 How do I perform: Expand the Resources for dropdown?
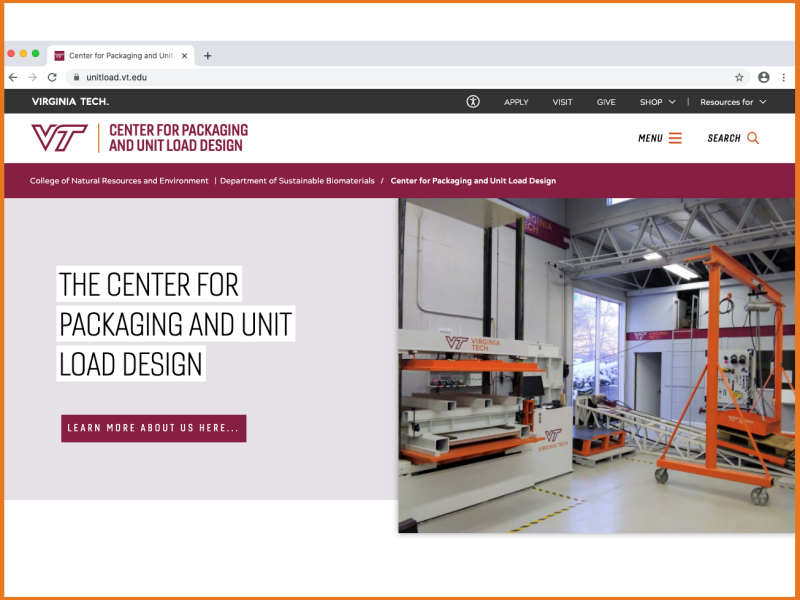pyautogui.click(x=733, y=102)
